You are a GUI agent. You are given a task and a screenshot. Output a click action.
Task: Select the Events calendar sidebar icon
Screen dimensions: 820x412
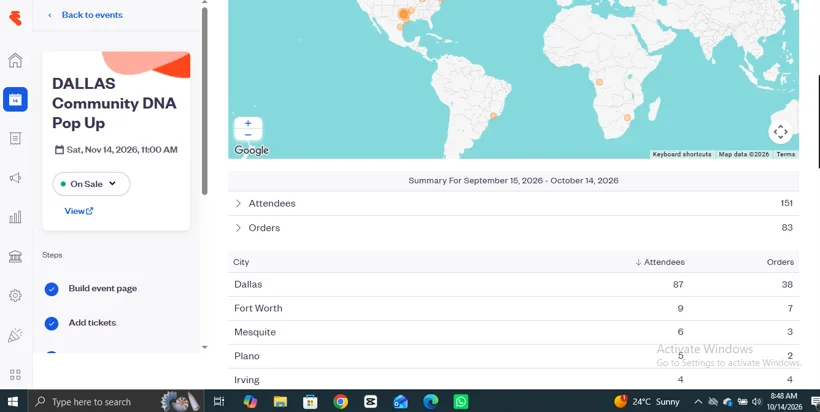point(15,99)
